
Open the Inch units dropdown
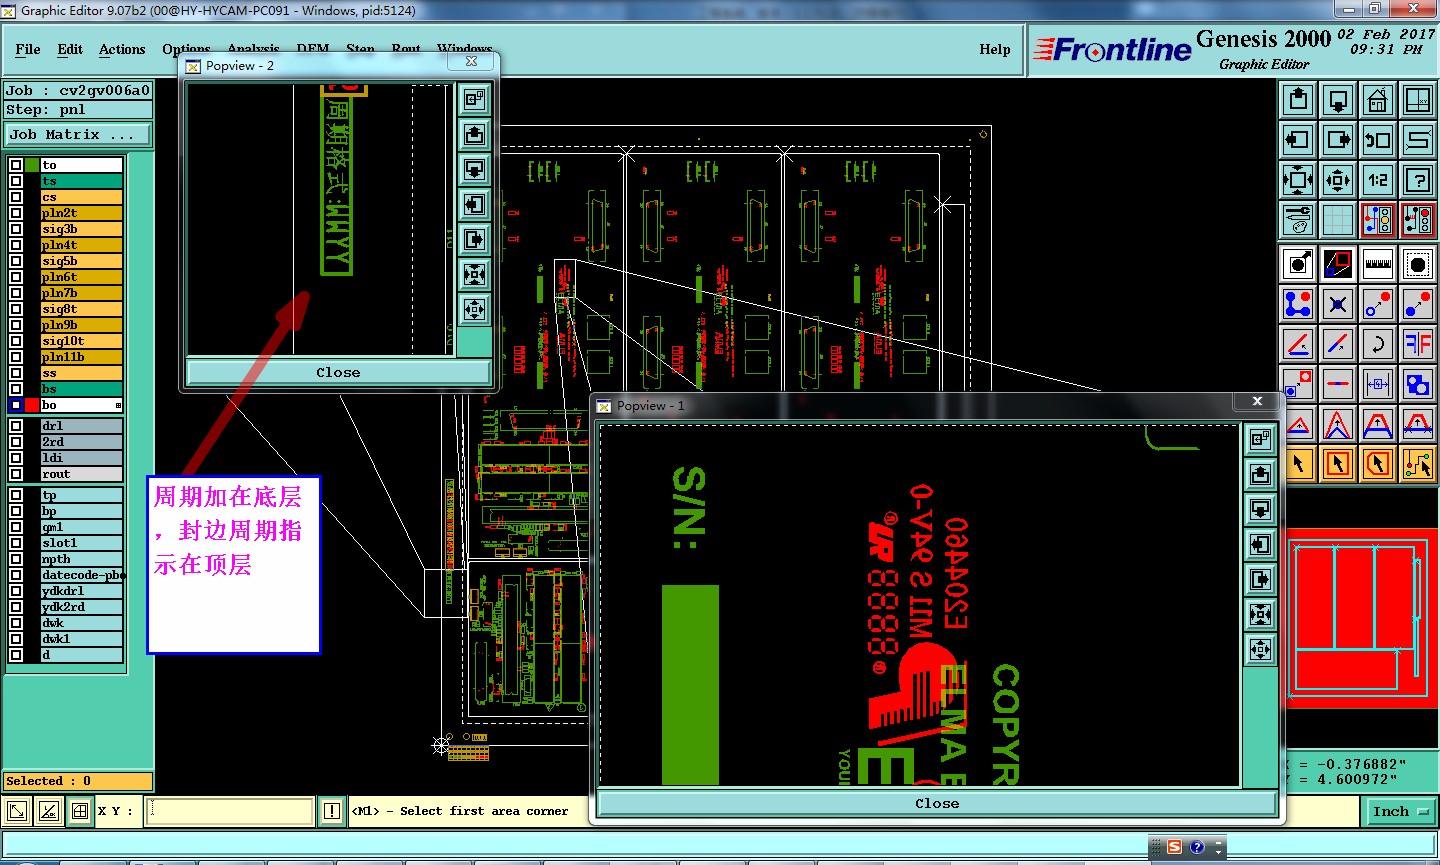pos(1401,812)
